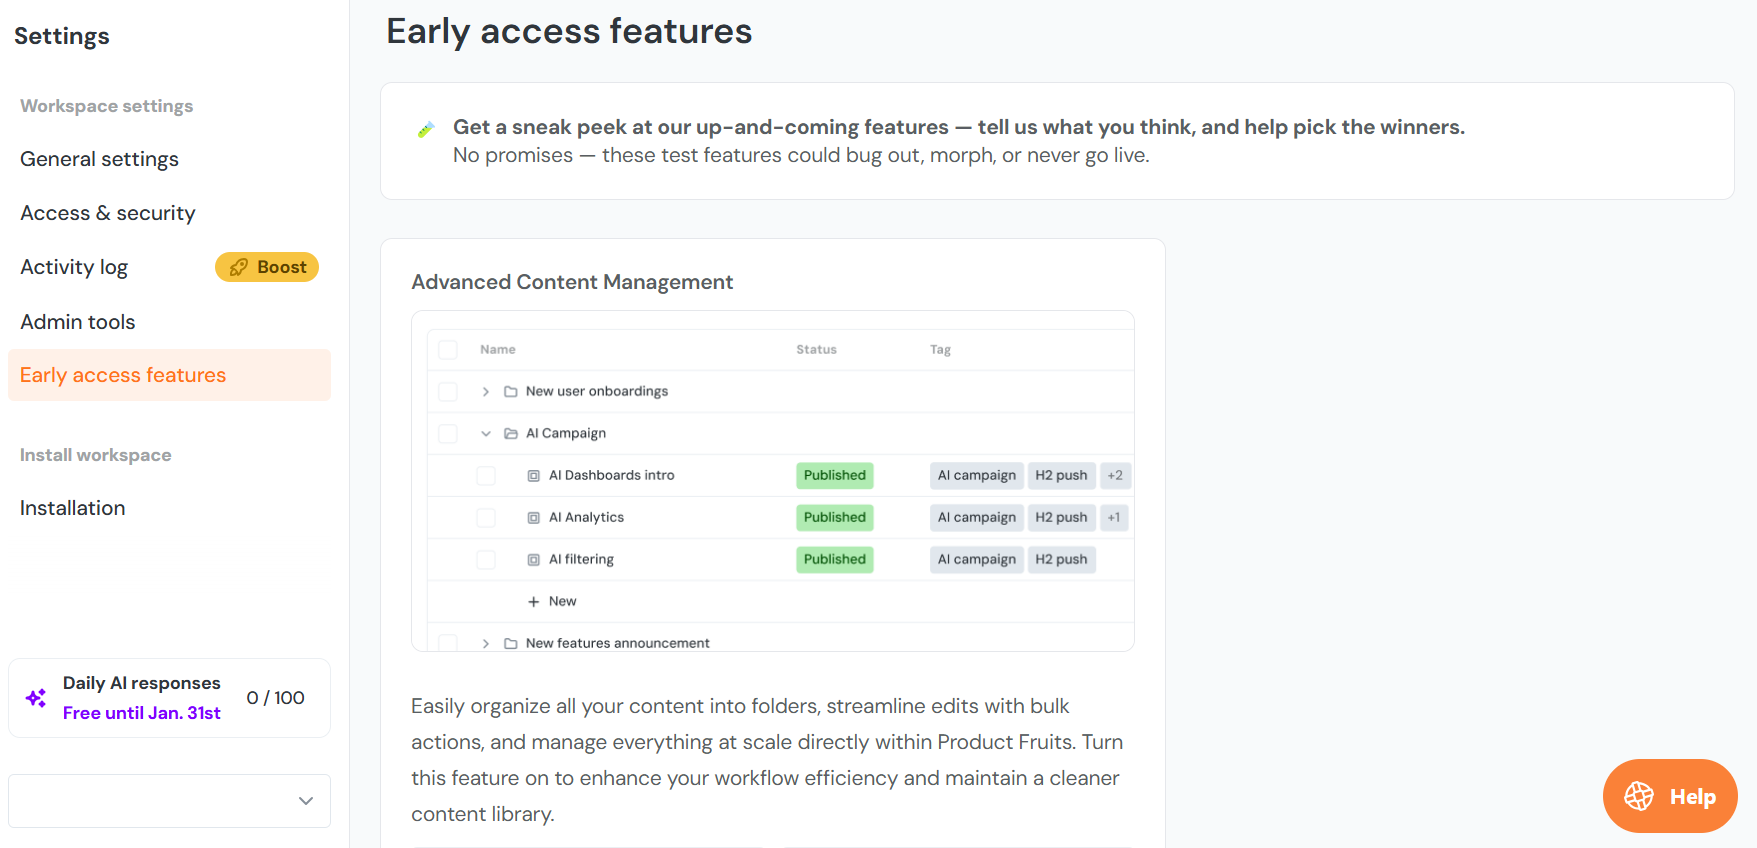Tick the AI Dashboards intro row checkbox
Image resolution: width=1757 pixels, height=848 pixels.
(x=486, y=476)
